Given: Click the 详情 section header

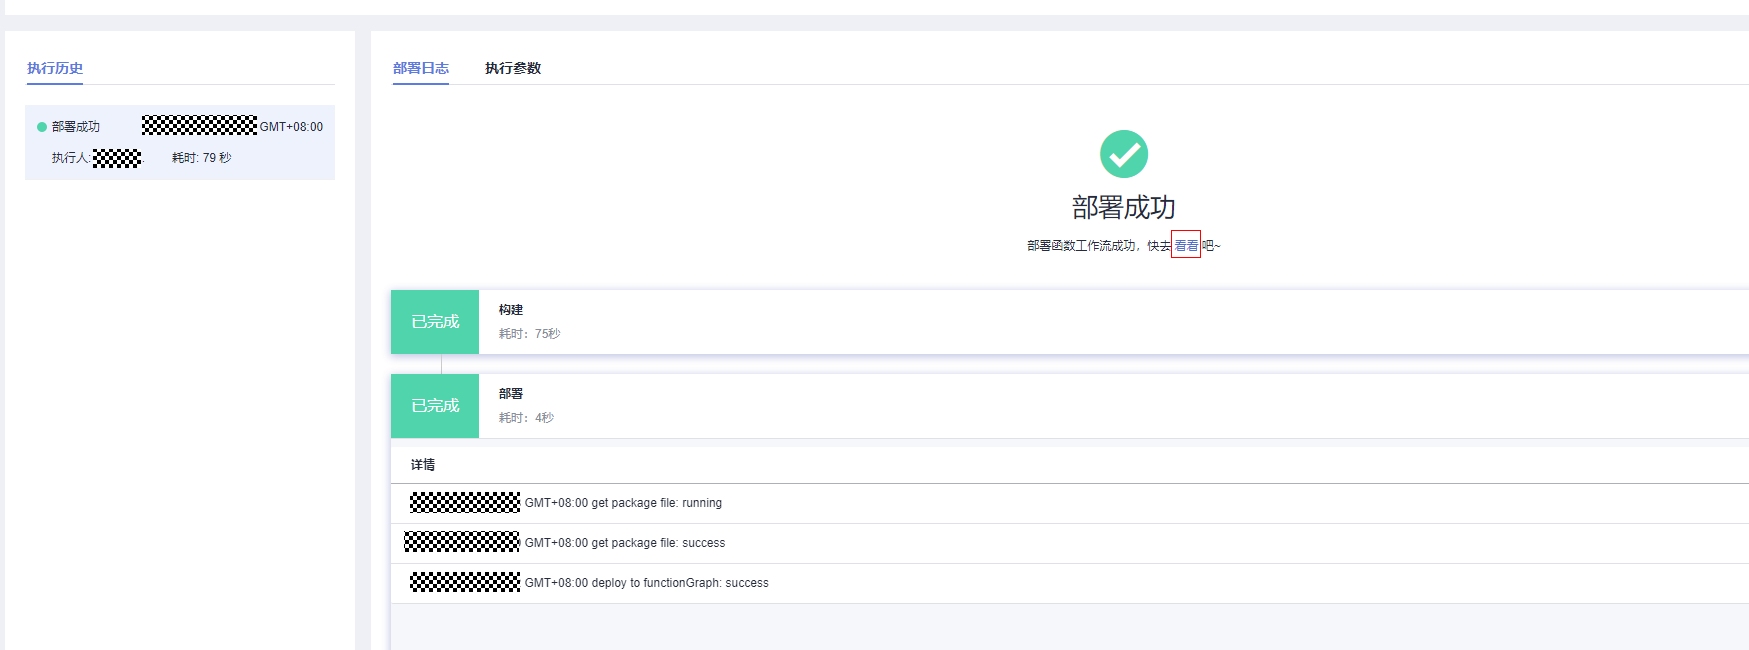Looking at the screenshot, I should click(x=423, y=465).
